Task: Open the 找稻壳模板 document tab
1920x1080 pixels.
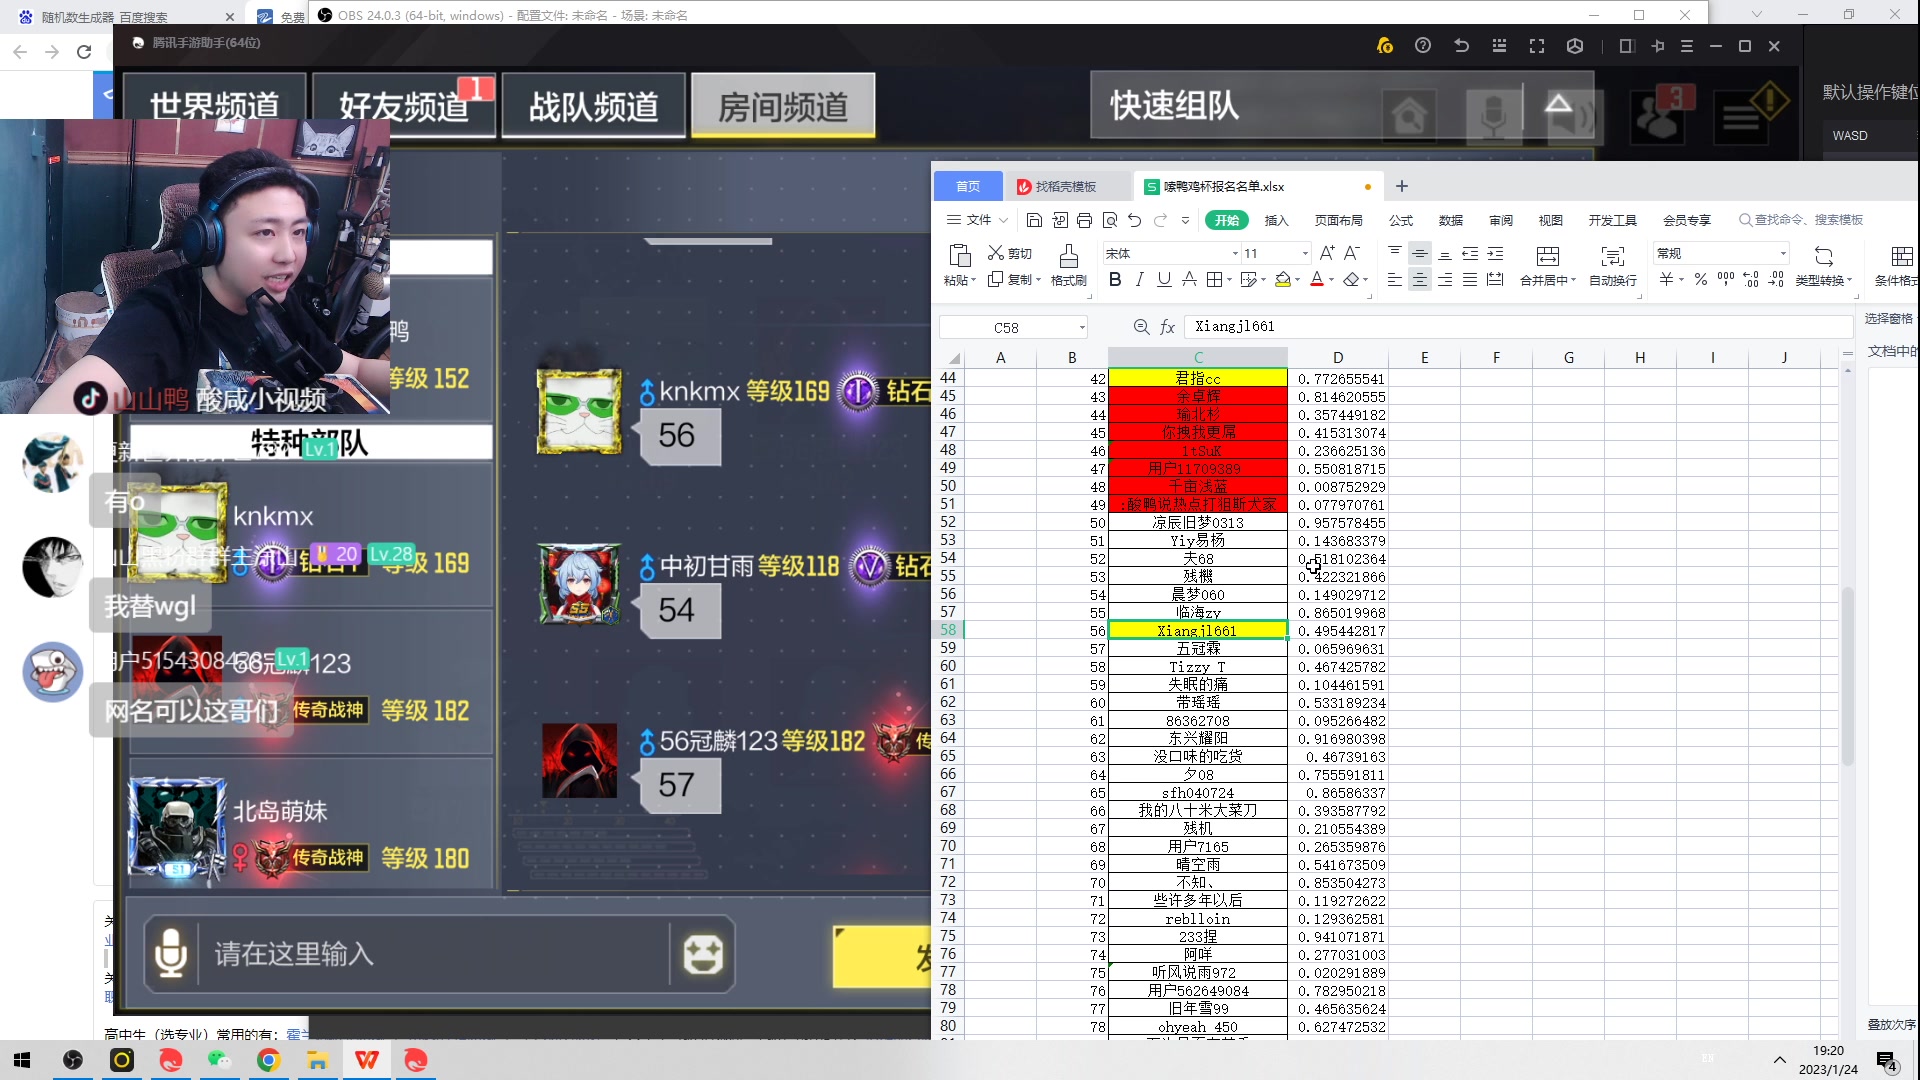Action: 1066,187
